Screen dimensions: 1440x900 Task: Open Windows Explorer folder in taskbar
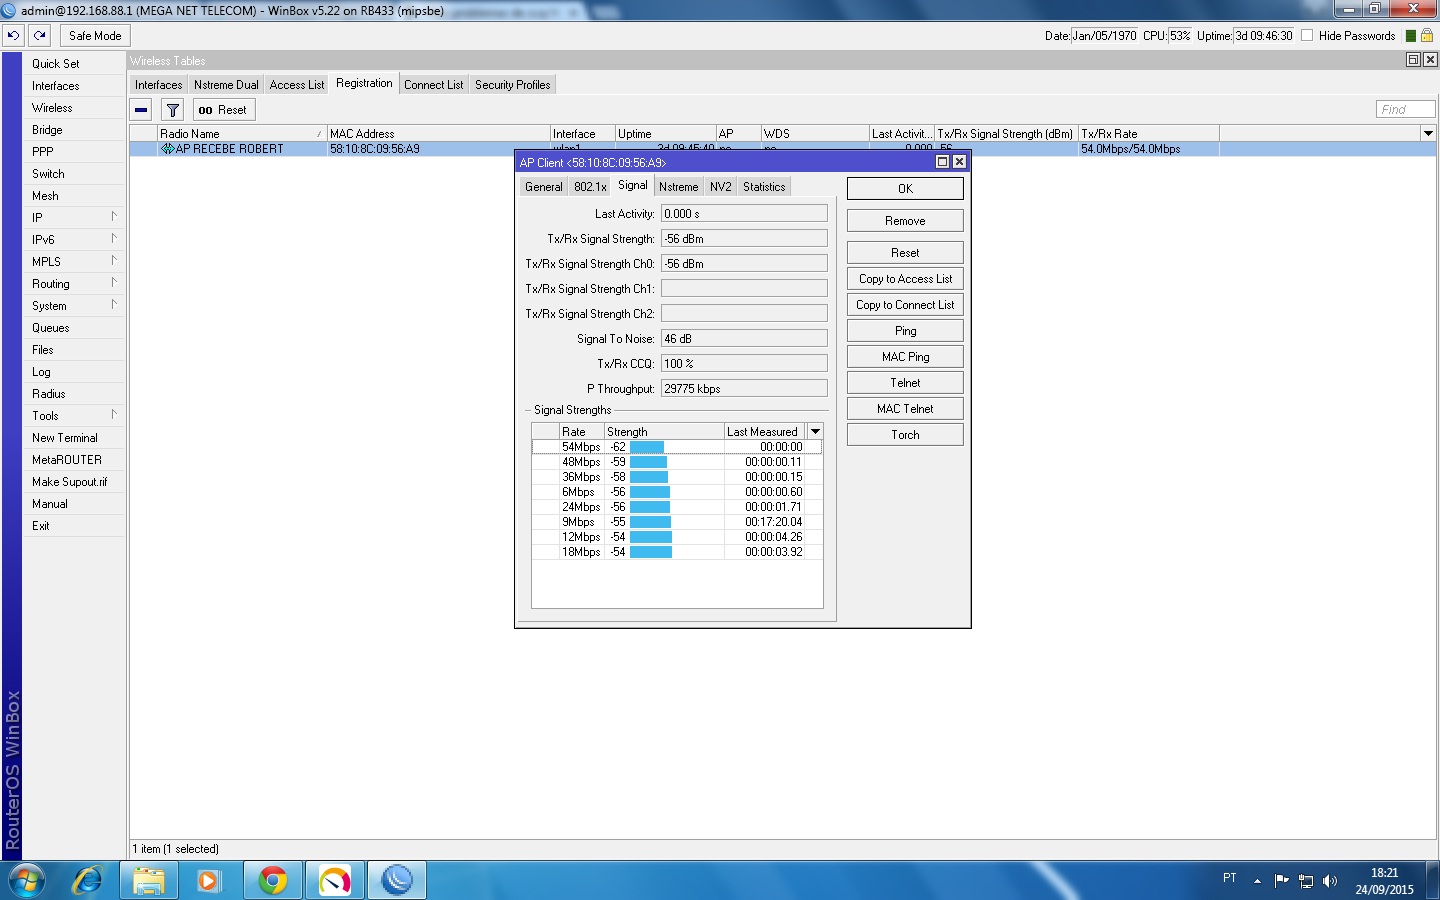[x=149, y=880]
